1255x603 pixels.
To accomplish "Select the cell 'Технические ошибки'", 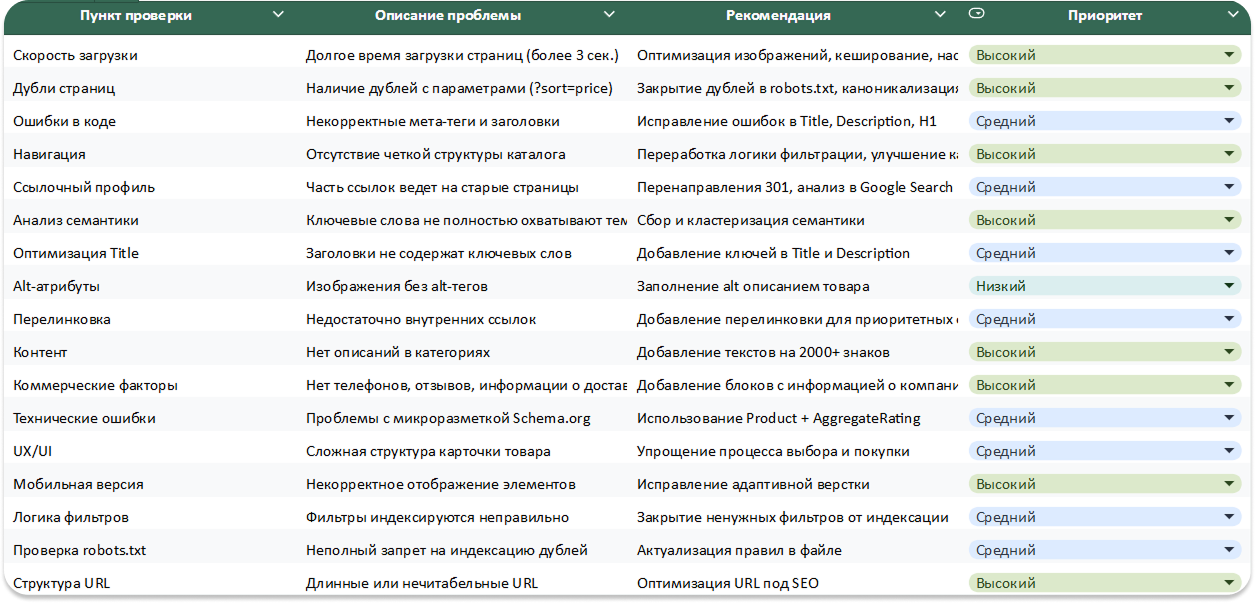I will 84,418.
